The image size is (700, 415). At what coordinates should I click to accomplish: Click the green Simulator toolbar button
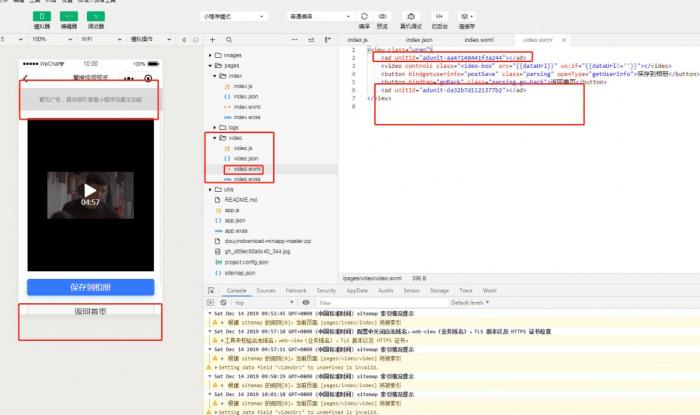coord(42,17)
